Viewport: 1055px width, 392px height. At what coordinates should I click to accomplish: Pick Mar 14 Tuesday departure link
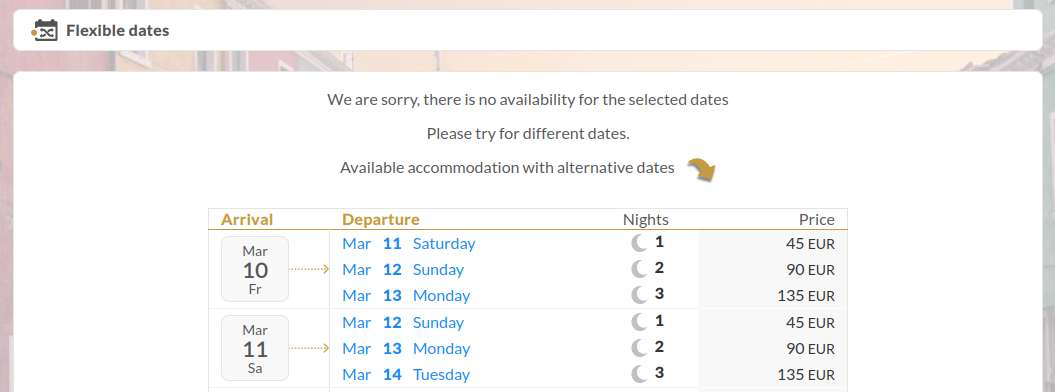pyautogui.click(x=406, y=375)
